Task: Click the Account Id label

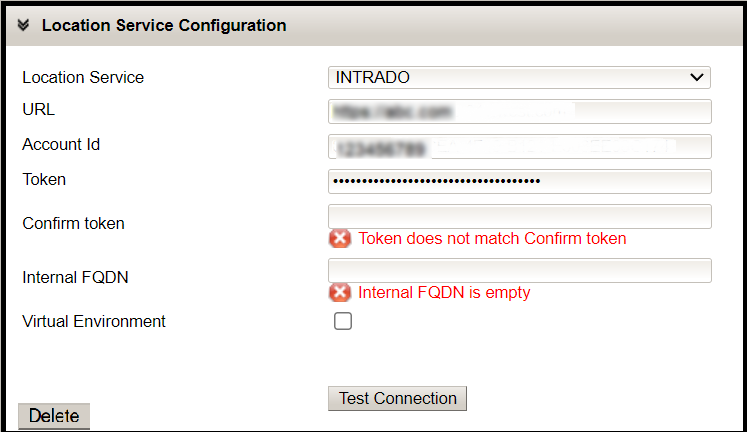Action: pos(61,144)
